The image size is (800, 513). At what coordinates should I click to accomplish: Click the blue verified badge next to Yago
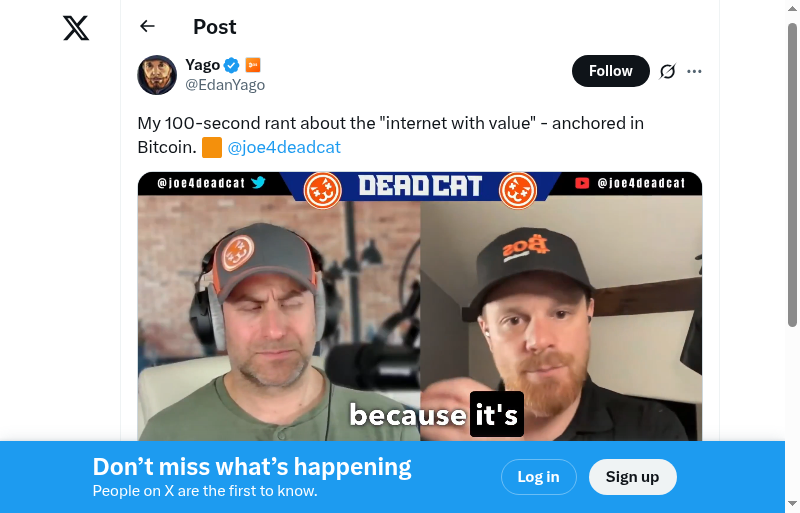click(x=232, y=65)
